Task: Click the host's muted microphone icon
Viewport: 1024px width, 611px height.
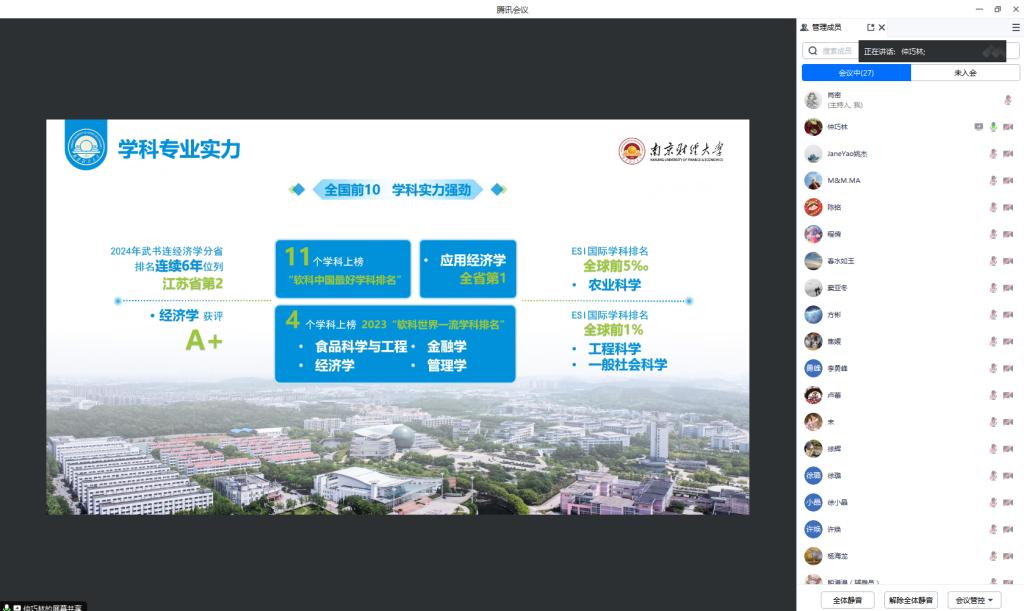Action: tap(1008, 100)
